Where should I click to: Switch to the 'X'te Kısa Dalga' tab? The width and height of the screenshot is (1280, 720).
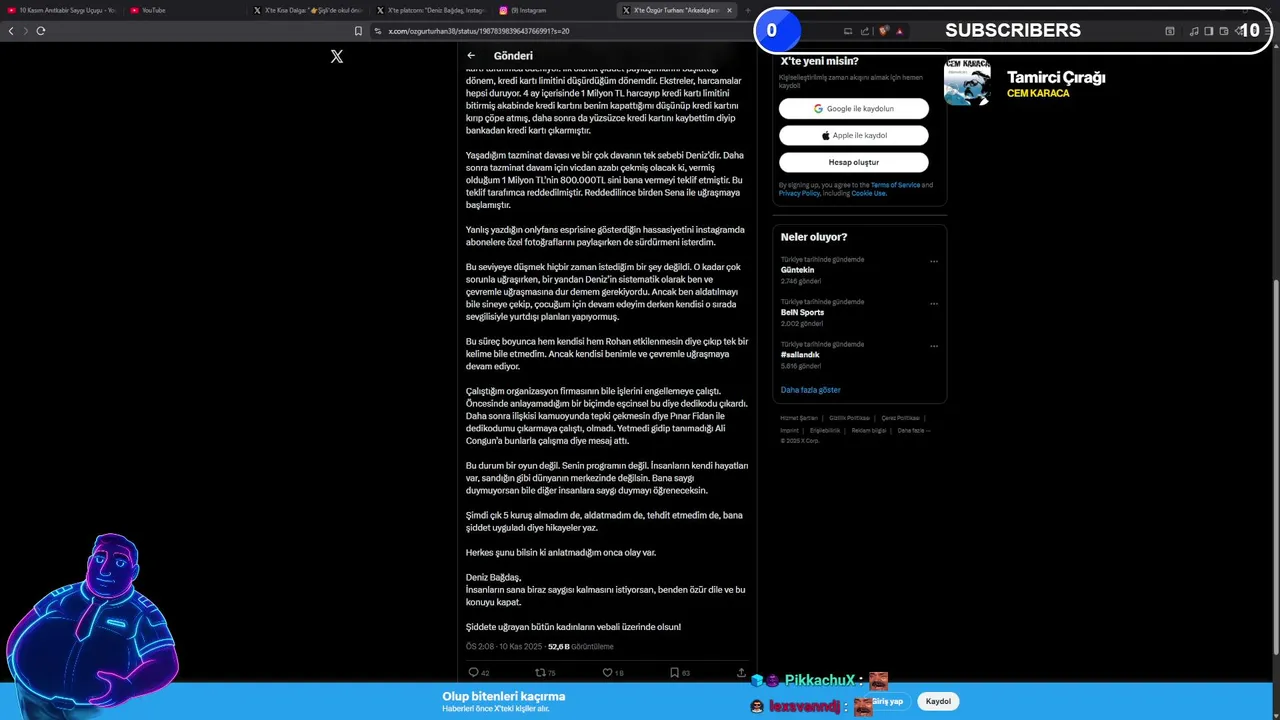[x=308, y=10]
